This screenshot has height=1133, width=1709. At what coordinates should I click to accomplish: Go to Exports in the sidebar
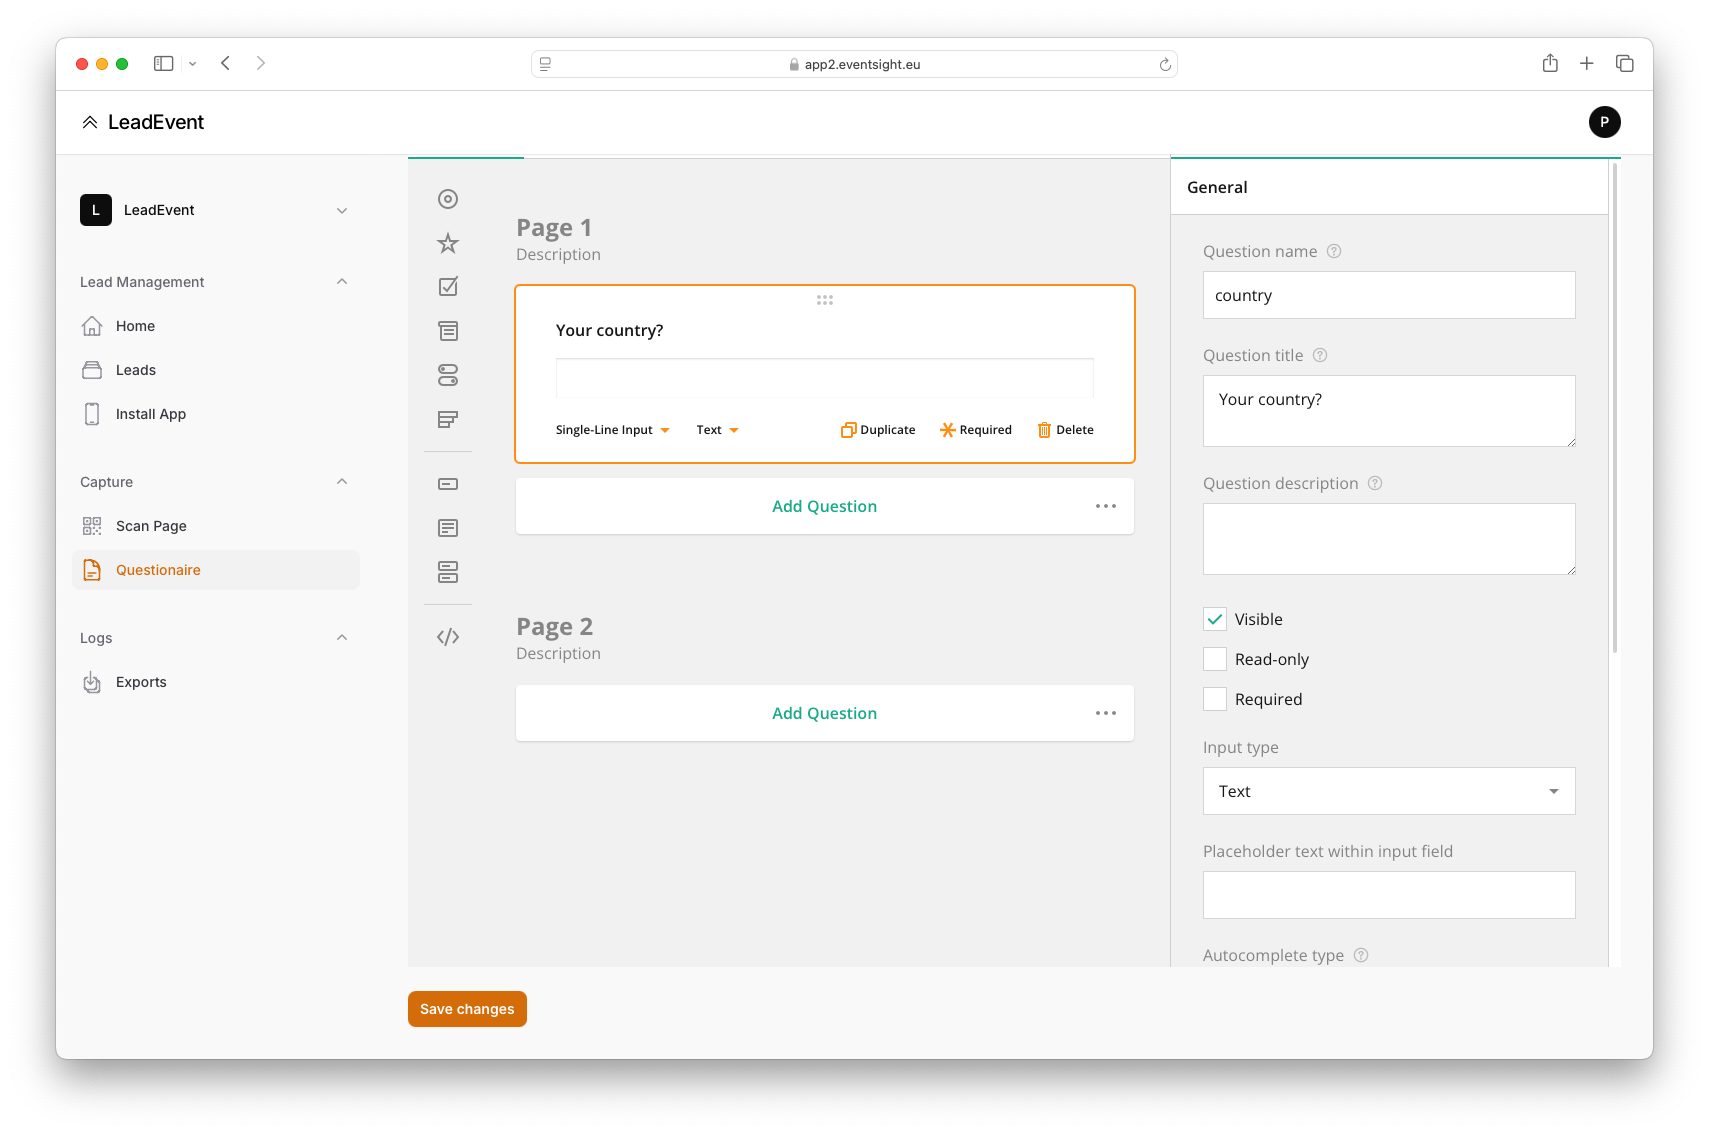point(141,682)
